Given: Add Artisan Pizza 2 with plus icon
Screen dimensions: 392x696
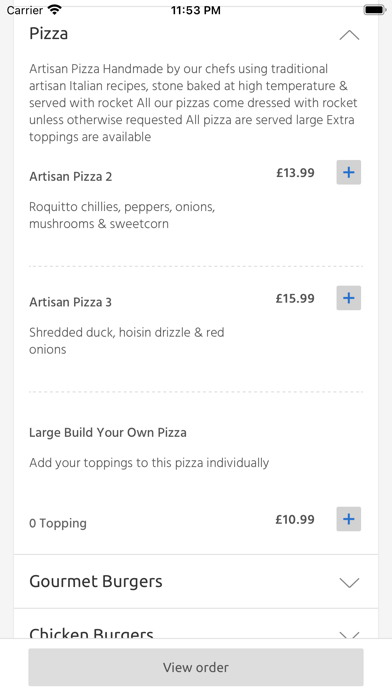Looking at the screenshot, I should pyautogui.click(x=348, y=172).
